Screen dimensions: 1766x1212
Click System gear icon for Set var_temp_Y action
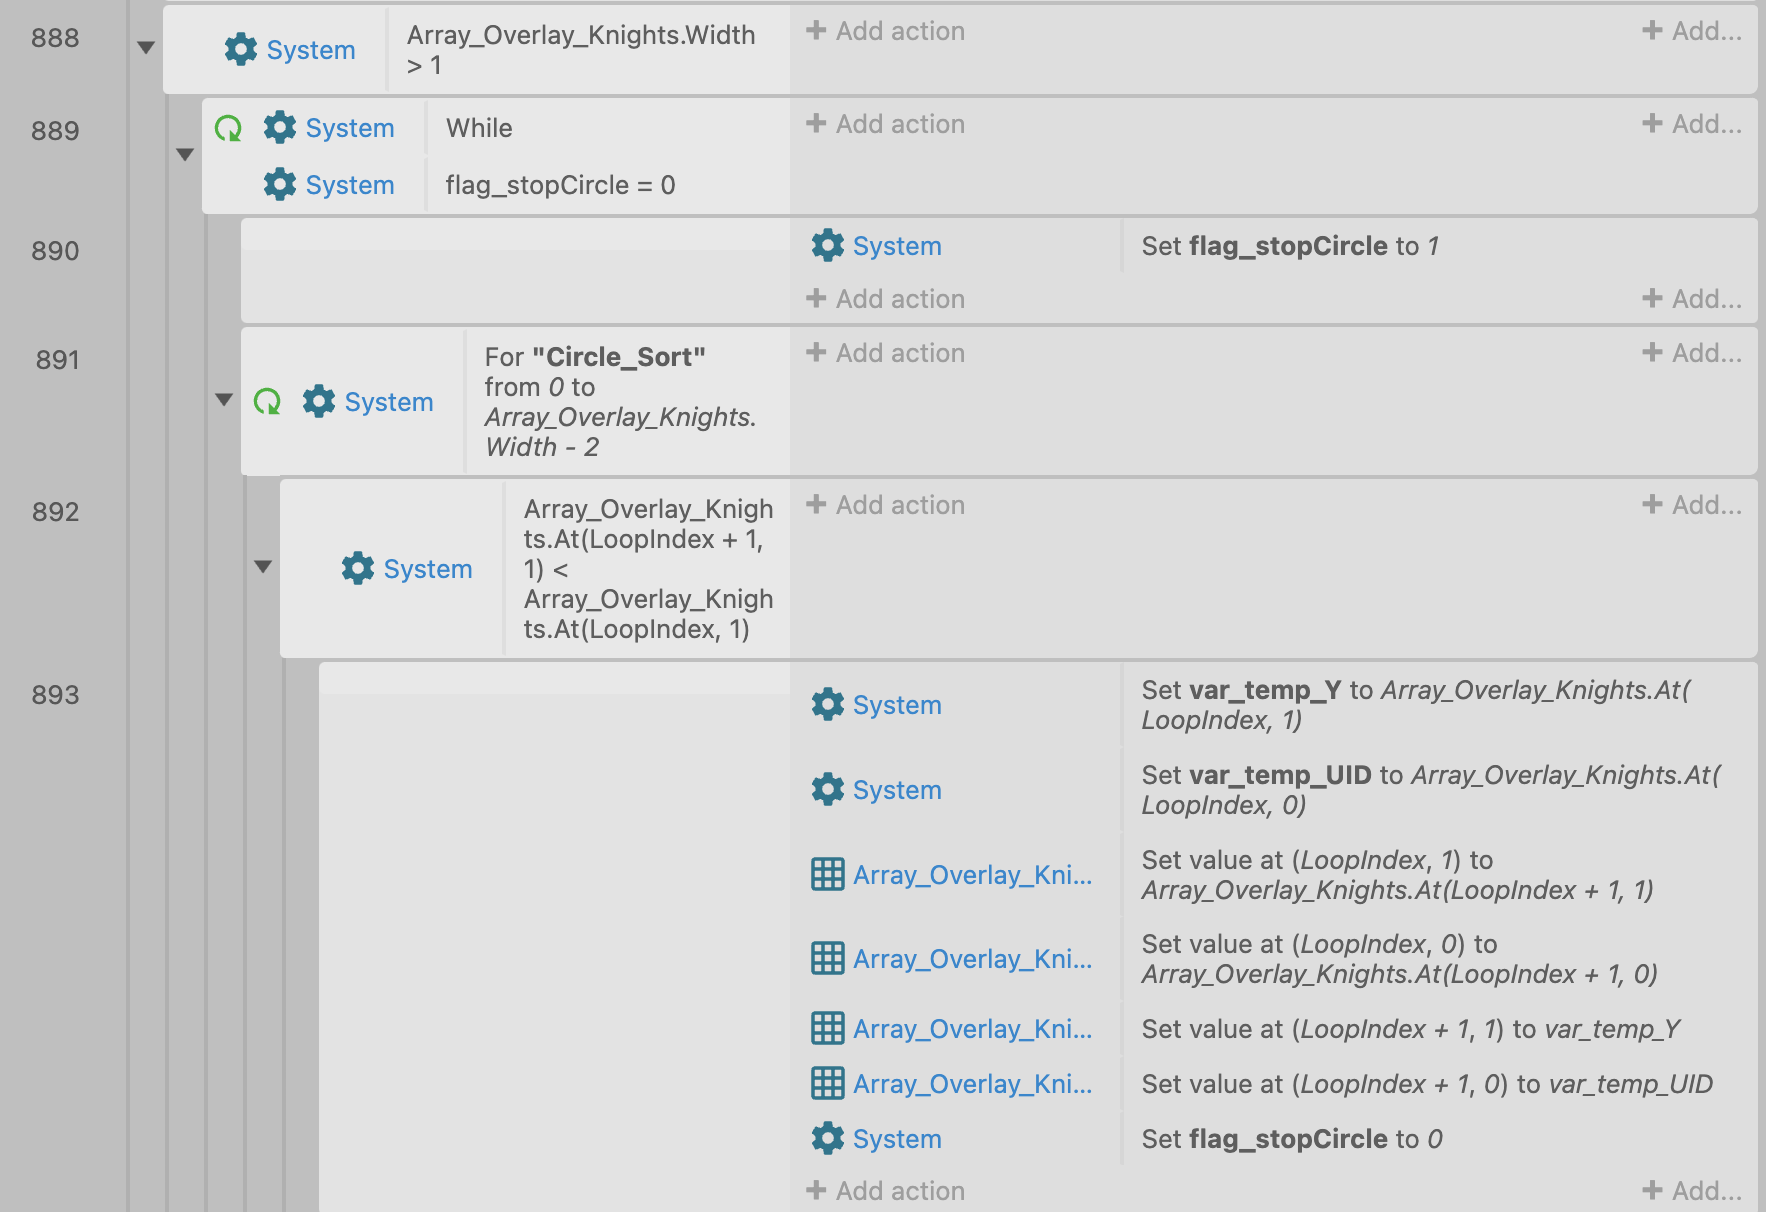point(827,704)
